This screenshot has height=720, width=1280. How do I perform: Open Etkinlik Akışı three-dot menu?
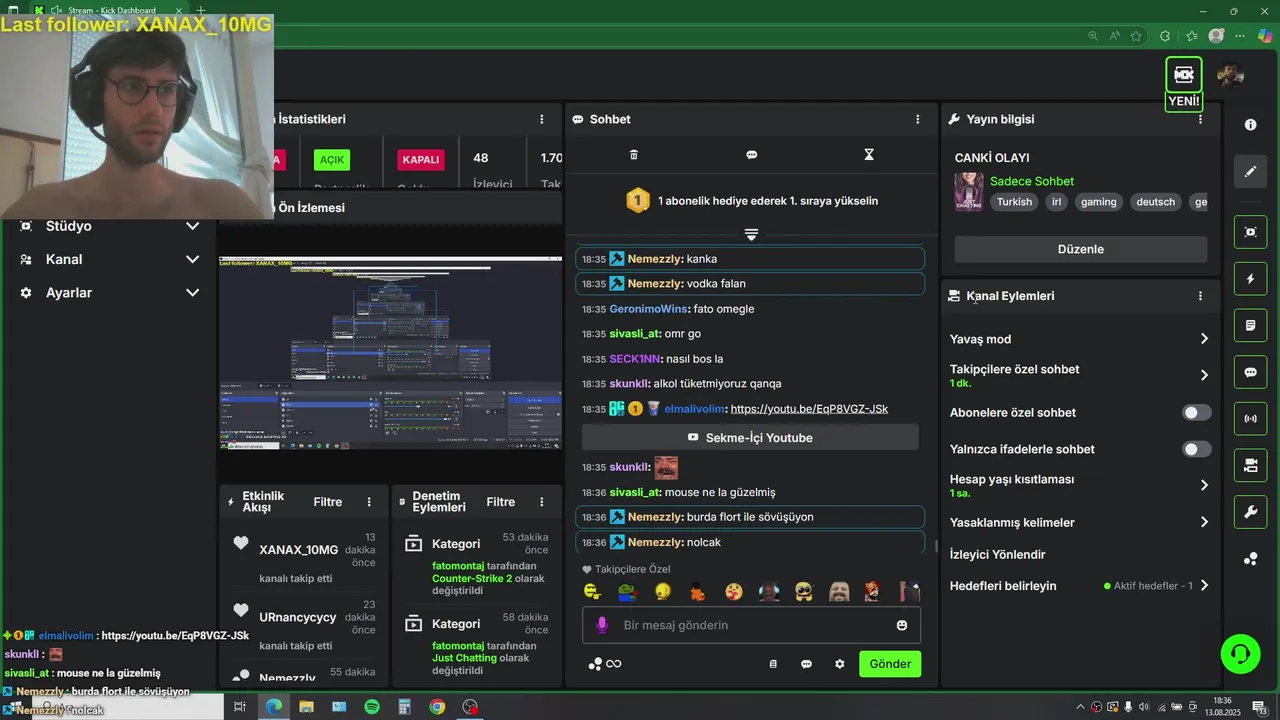369,502
